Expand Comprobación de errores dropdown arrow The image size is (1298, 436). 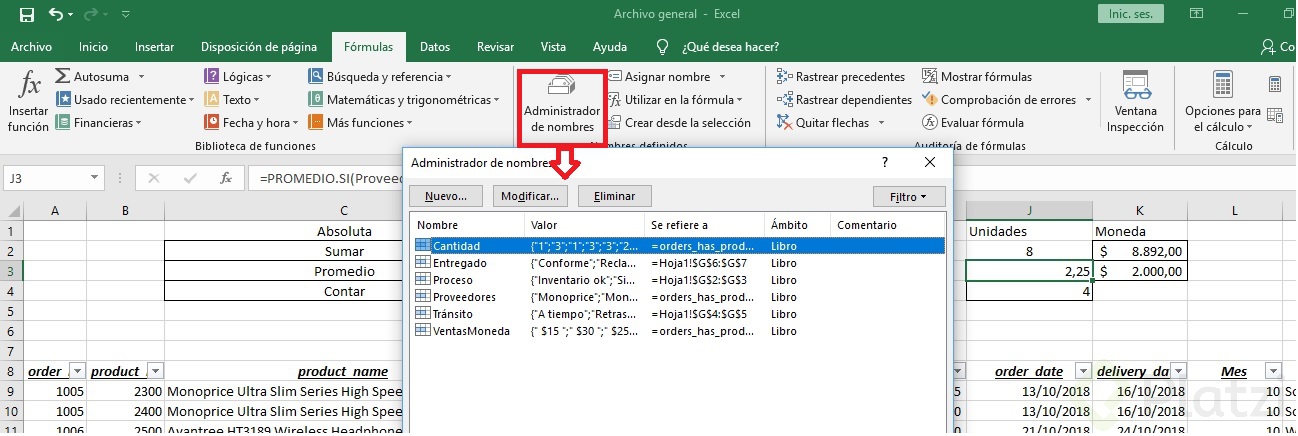1087,99
